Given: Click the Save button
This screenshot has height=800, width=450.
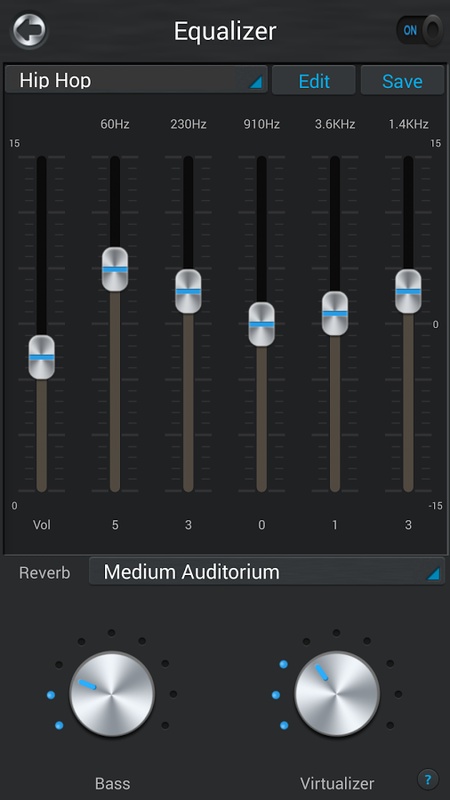Looking at the screenshot, I should tap(403, 81).
